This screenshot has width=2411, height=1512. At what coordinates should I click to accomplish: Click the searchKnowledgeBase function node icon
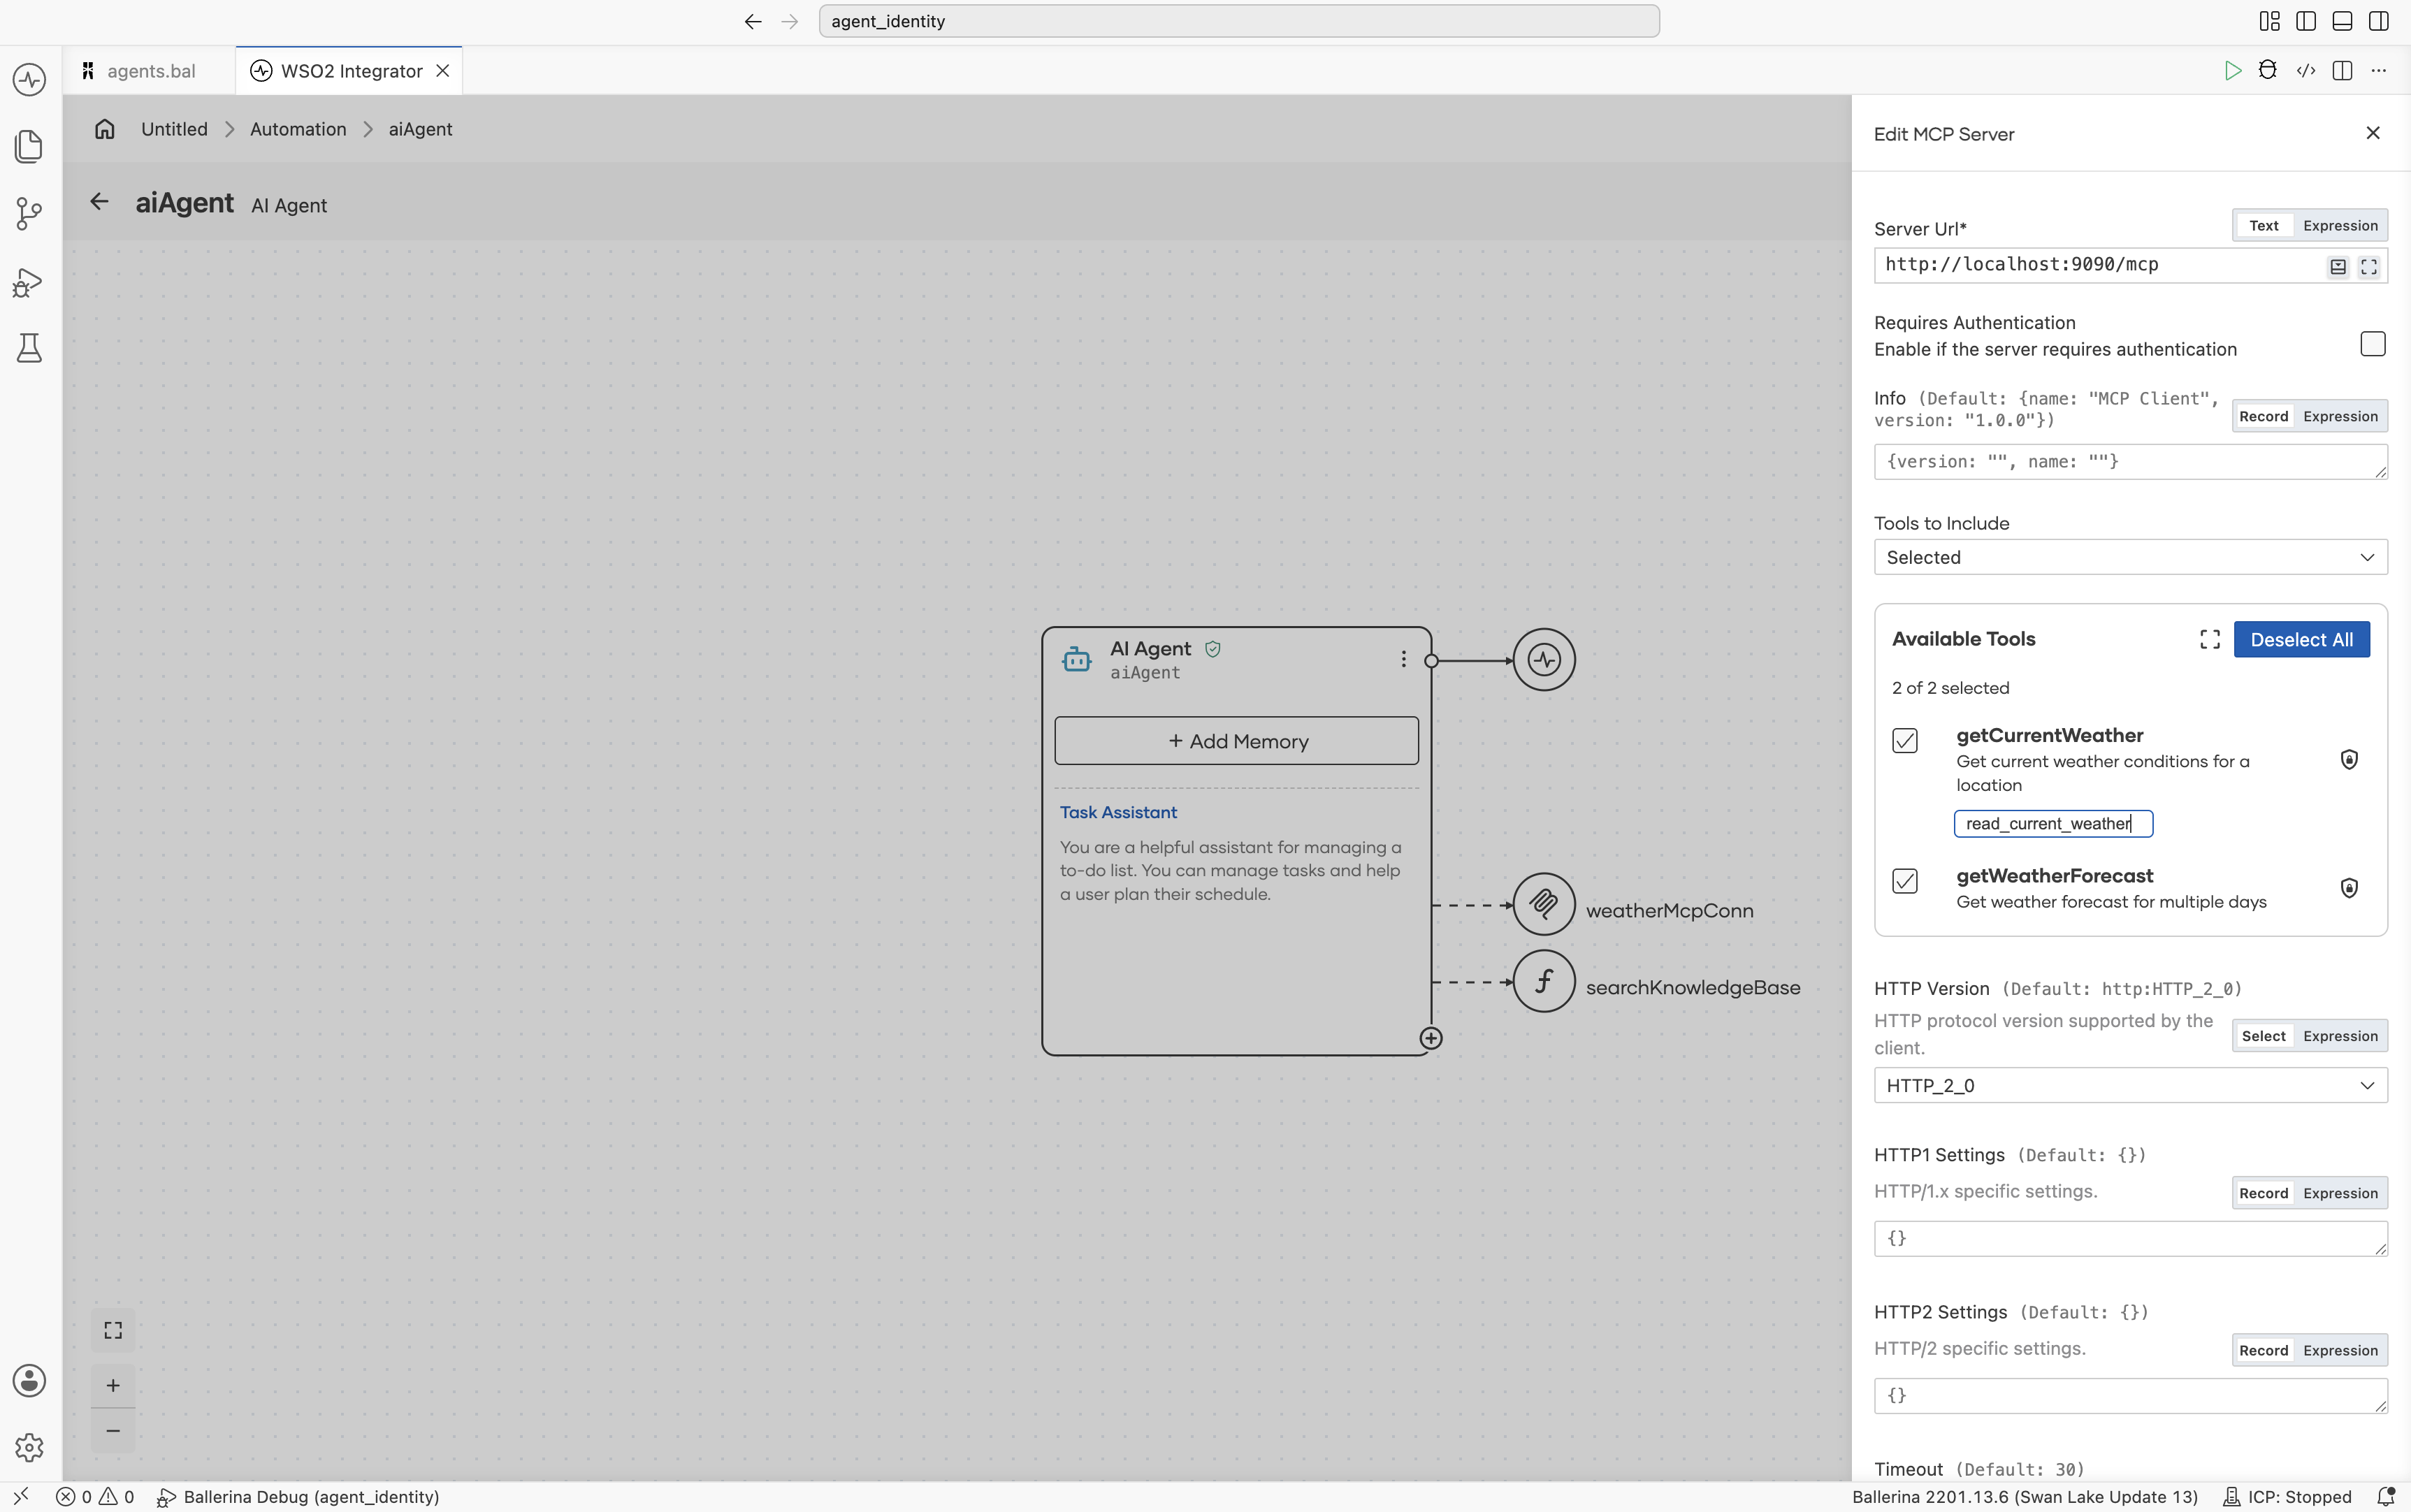coord(1544,981)
